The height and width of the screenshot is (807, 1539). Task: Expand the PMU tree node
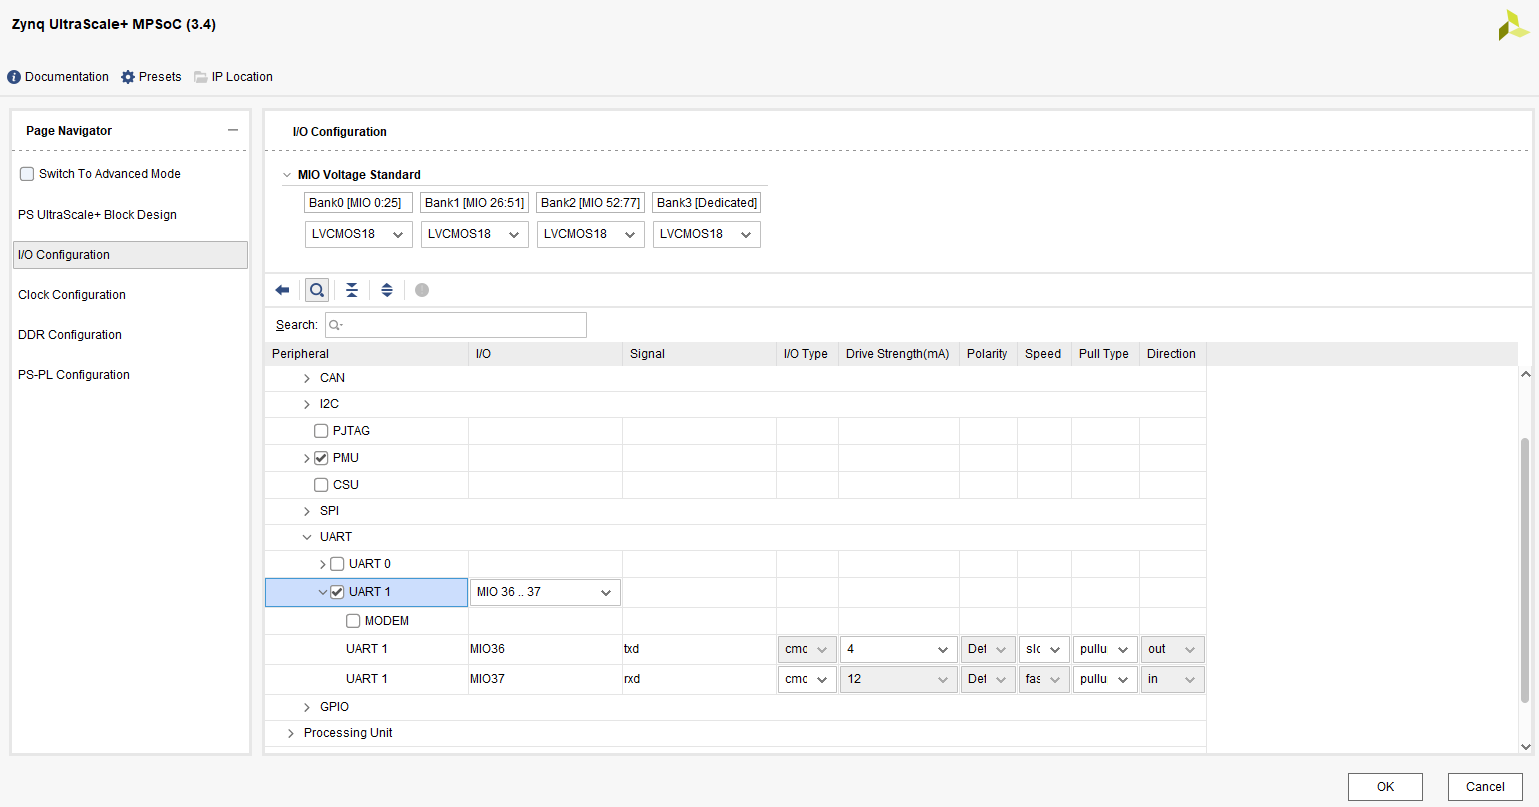point(307,458)
